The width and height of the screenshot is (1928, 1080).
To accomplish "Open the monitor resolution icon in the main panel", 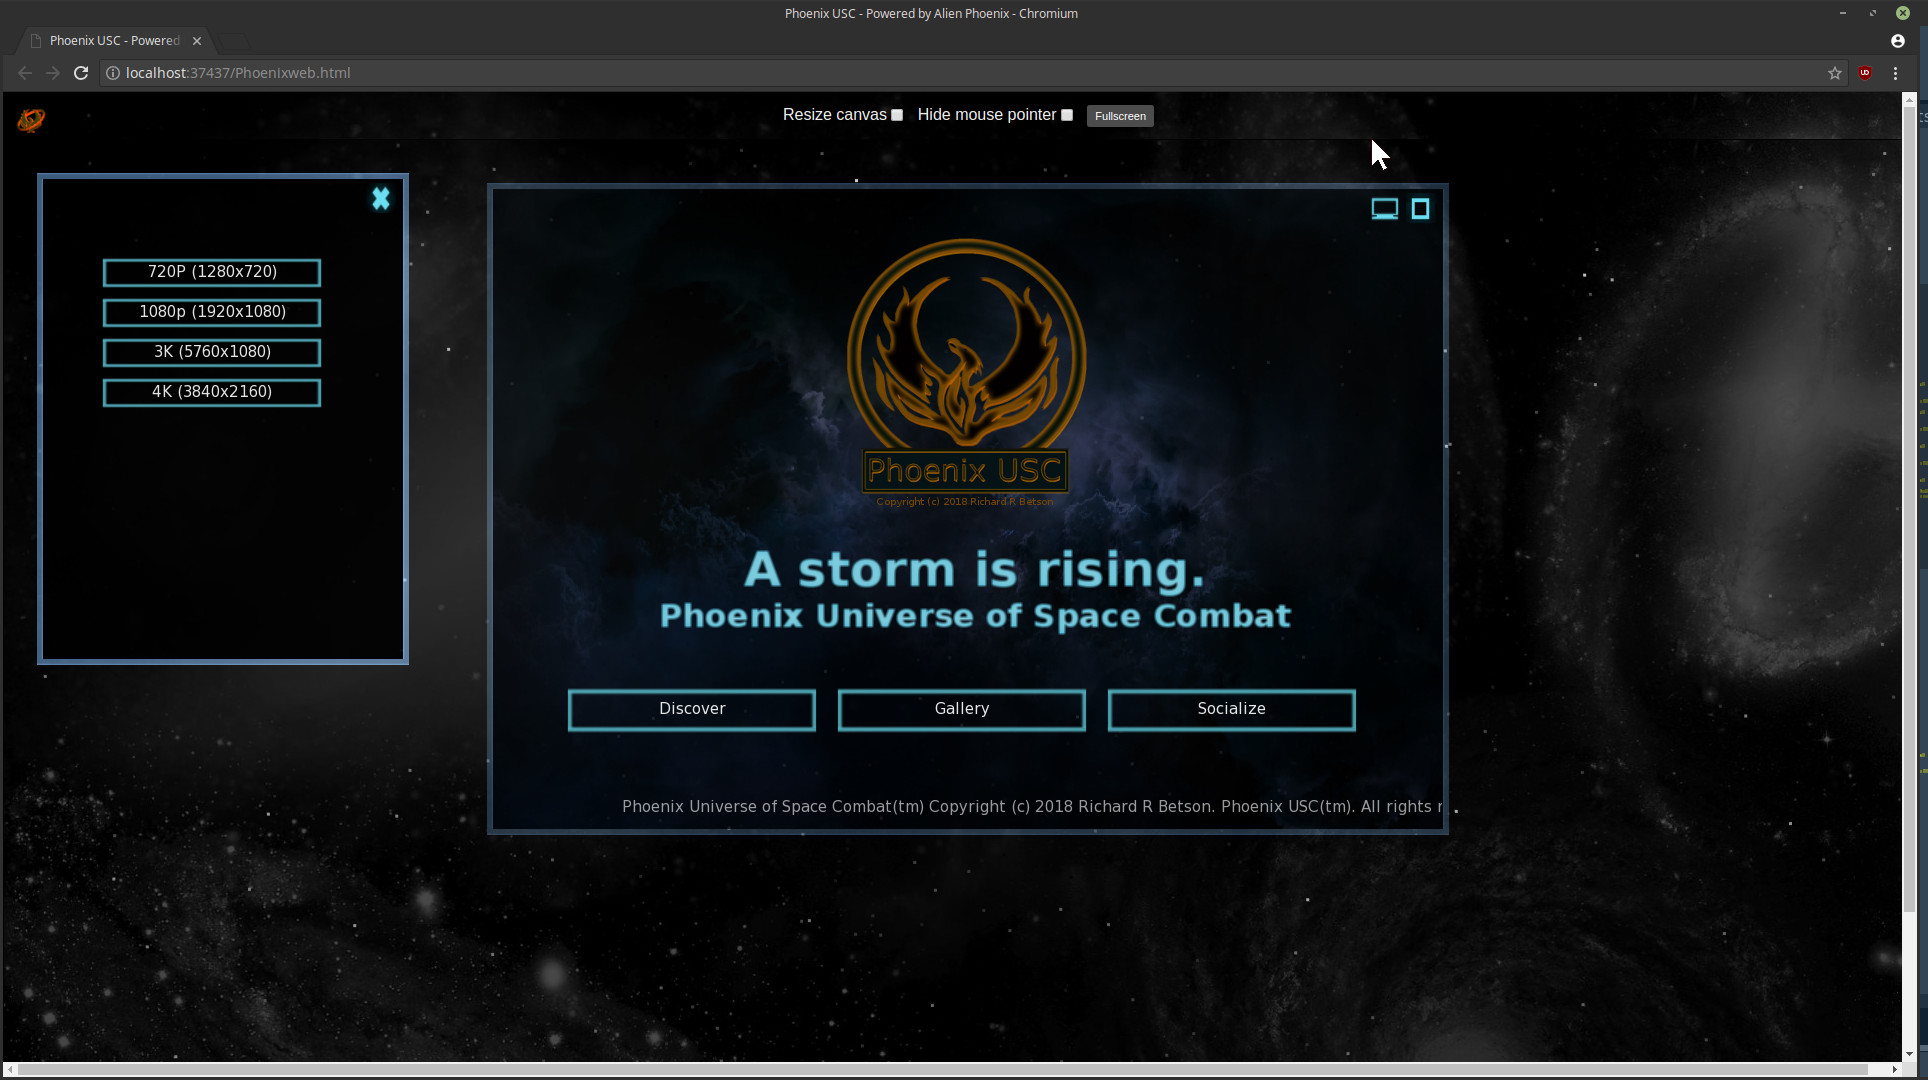I will tap(1384, 209).
